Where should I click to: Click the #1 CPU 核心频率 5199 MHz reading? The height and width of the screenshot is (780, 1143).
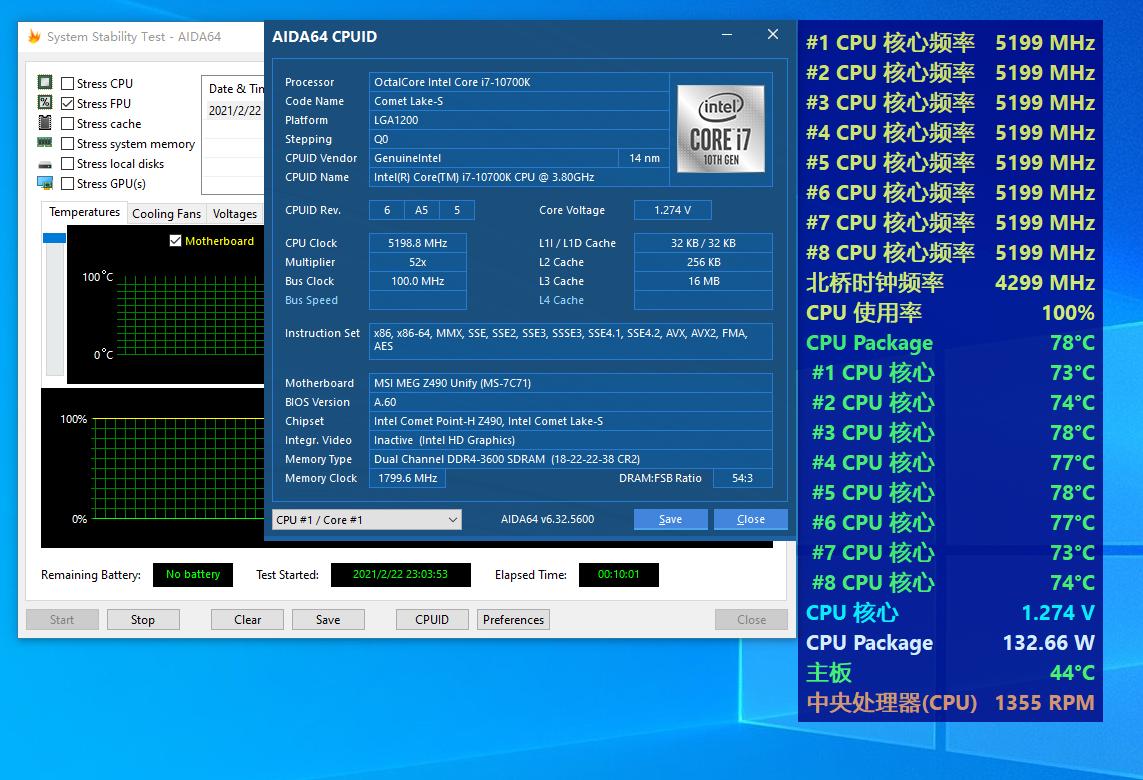[950, 43]
